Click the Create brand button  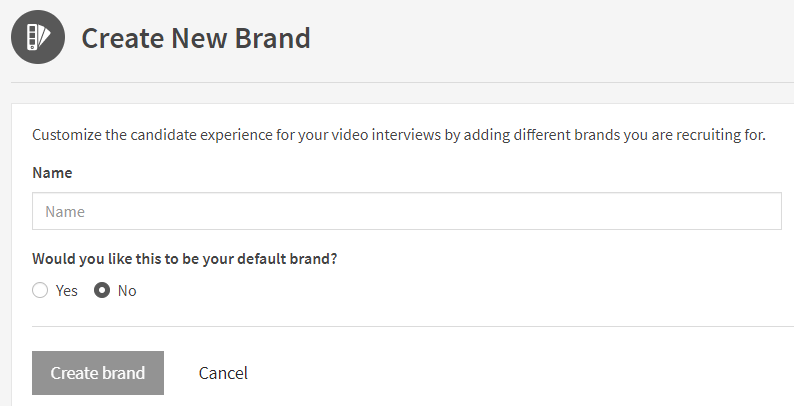point(98,373)
